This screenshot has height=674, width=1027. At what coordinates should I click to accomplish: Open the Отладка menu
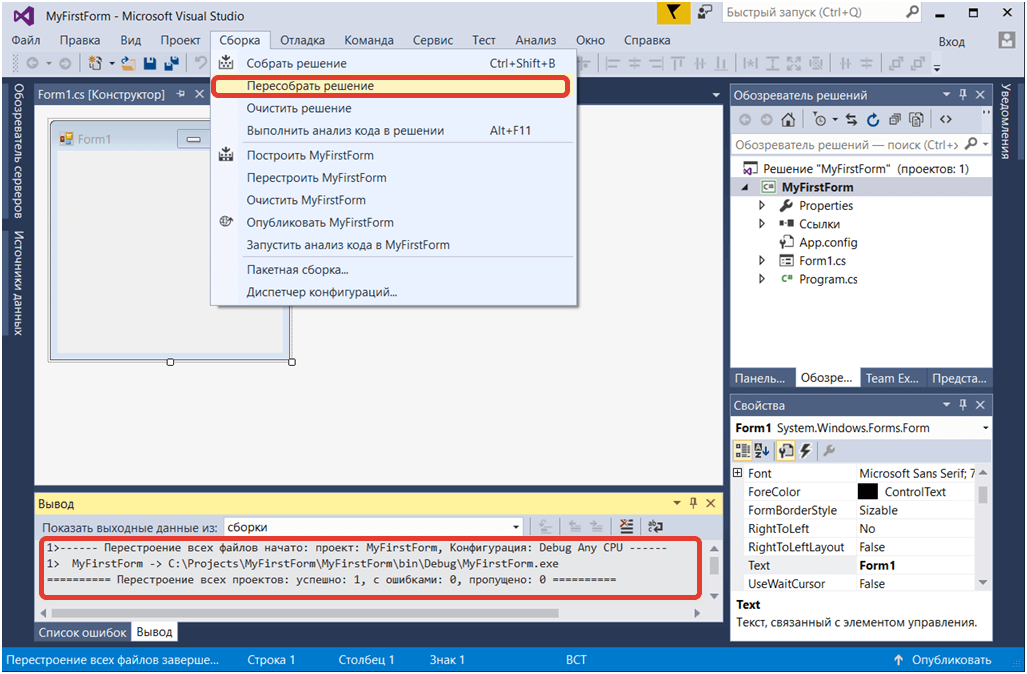tap(303, 40)
